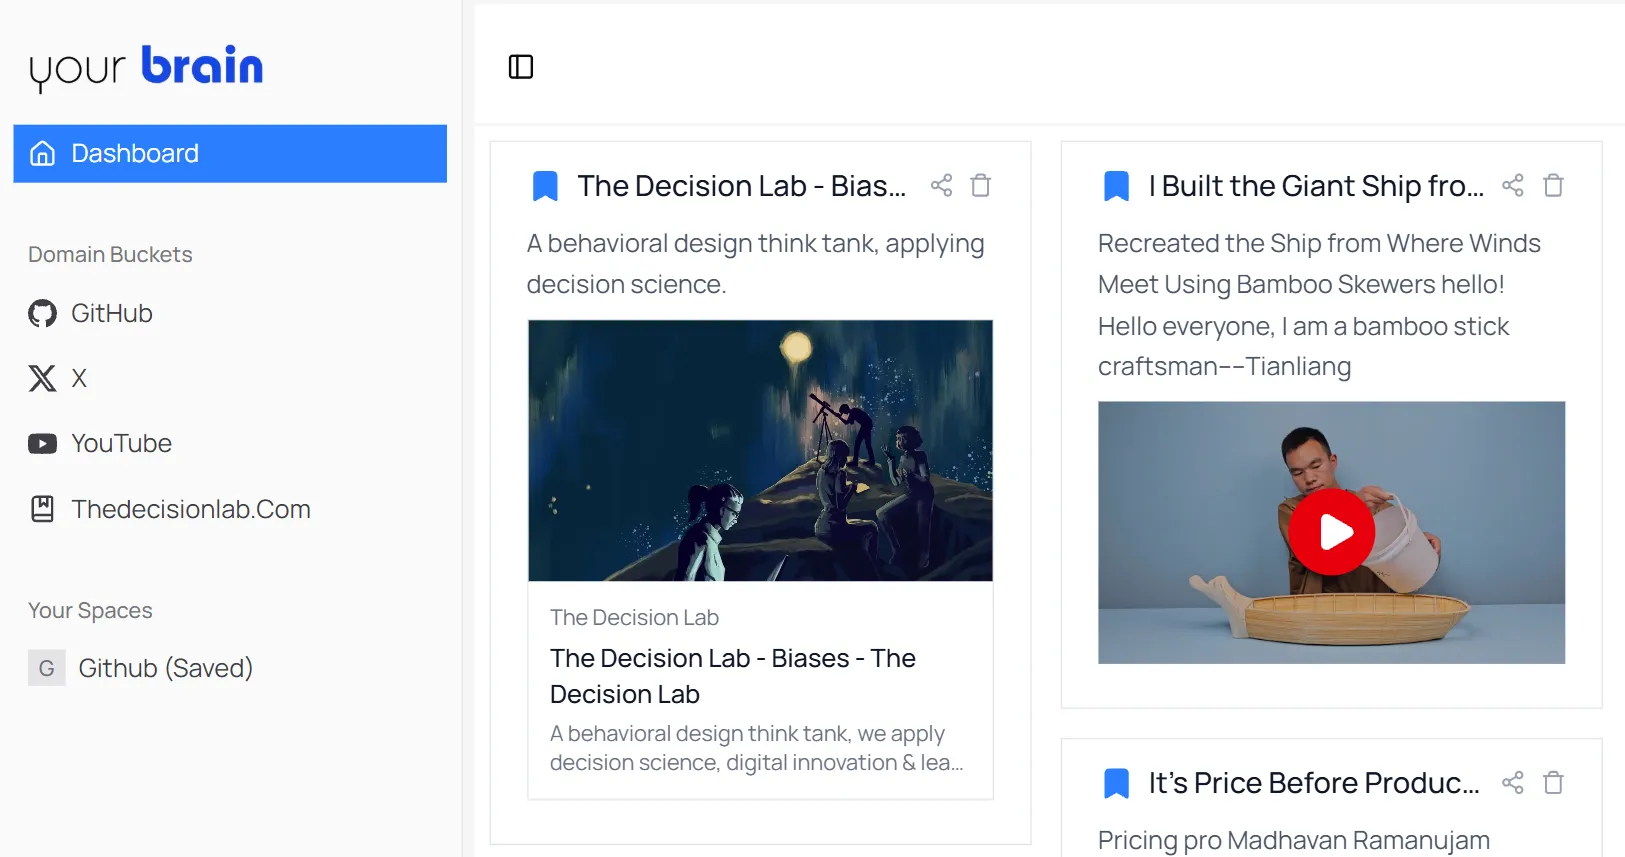Select the X domain bucket
This screenshot has height=857, width=1625.
pos(58,378)
